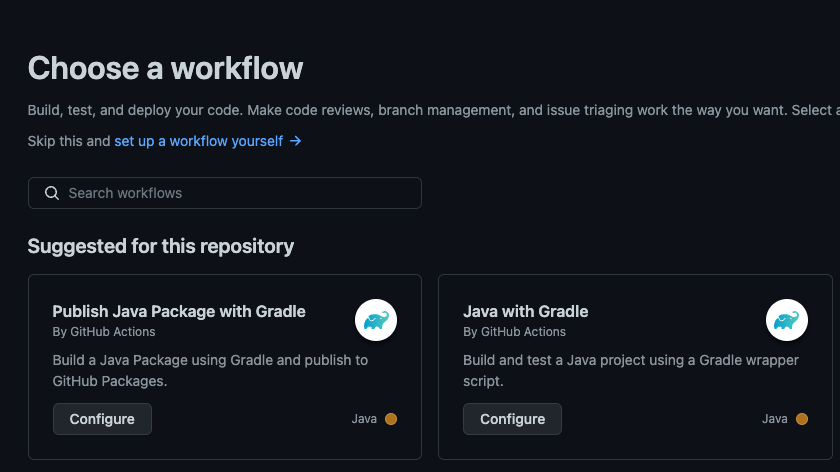Click By GitHub Actions under Publish Java Package
Viewport: 840px width, 472px height.
coord(104,332)
